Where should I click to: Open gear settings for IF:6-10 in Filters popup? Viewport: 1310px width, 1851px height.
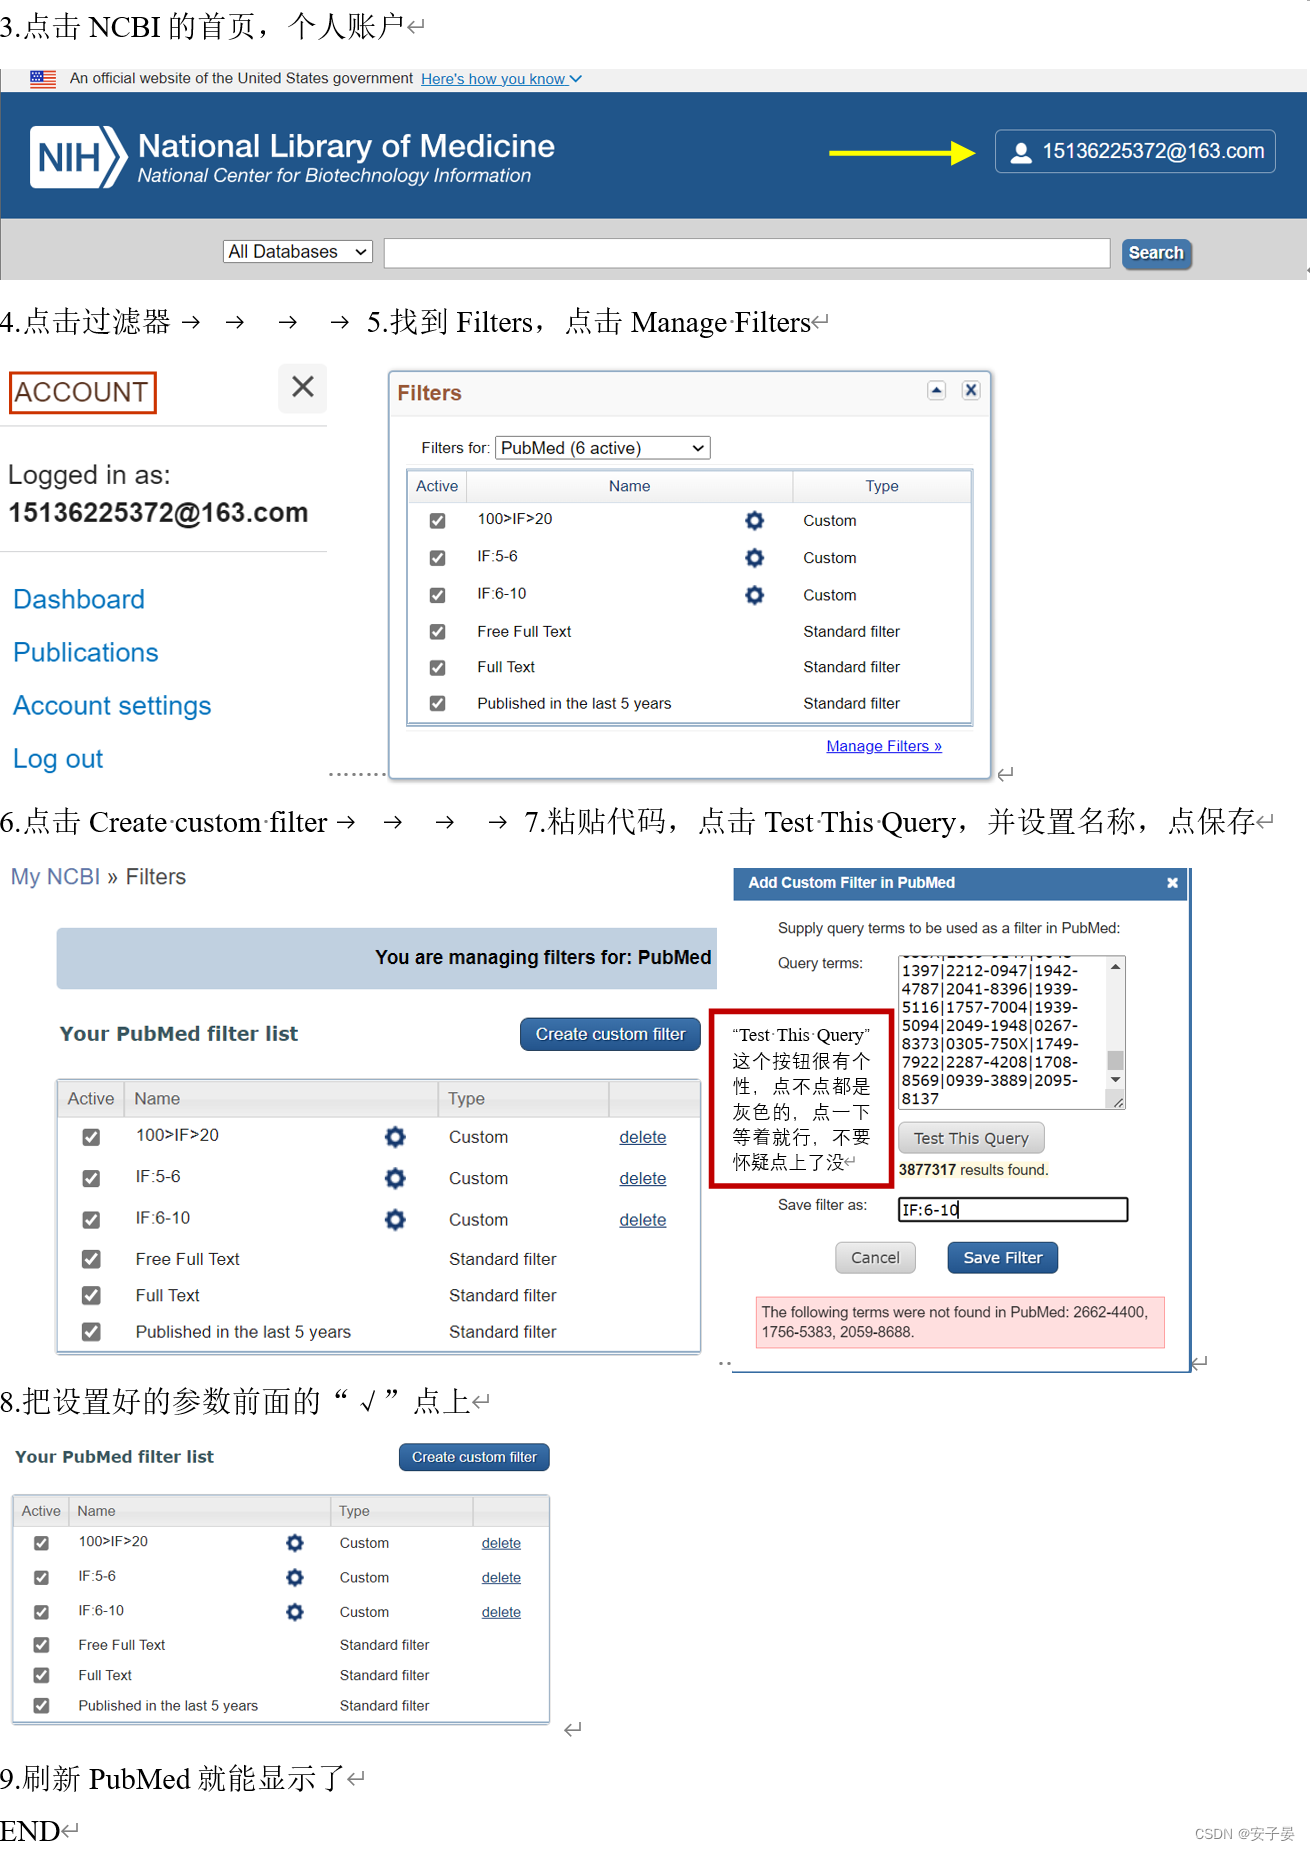tap(754, 595)
